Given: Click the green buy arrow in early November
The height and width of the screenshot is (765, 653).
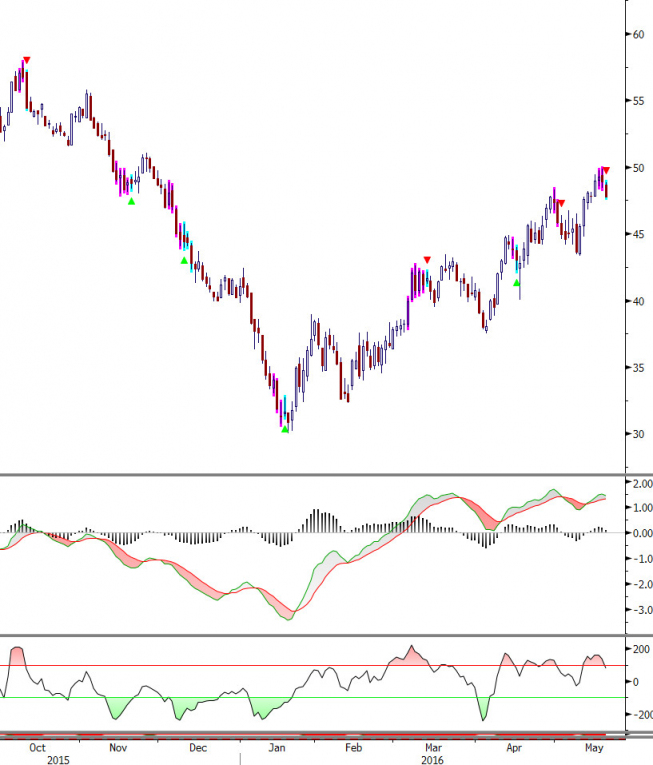Looking at the screenshot, I should (x=131, y=201).
